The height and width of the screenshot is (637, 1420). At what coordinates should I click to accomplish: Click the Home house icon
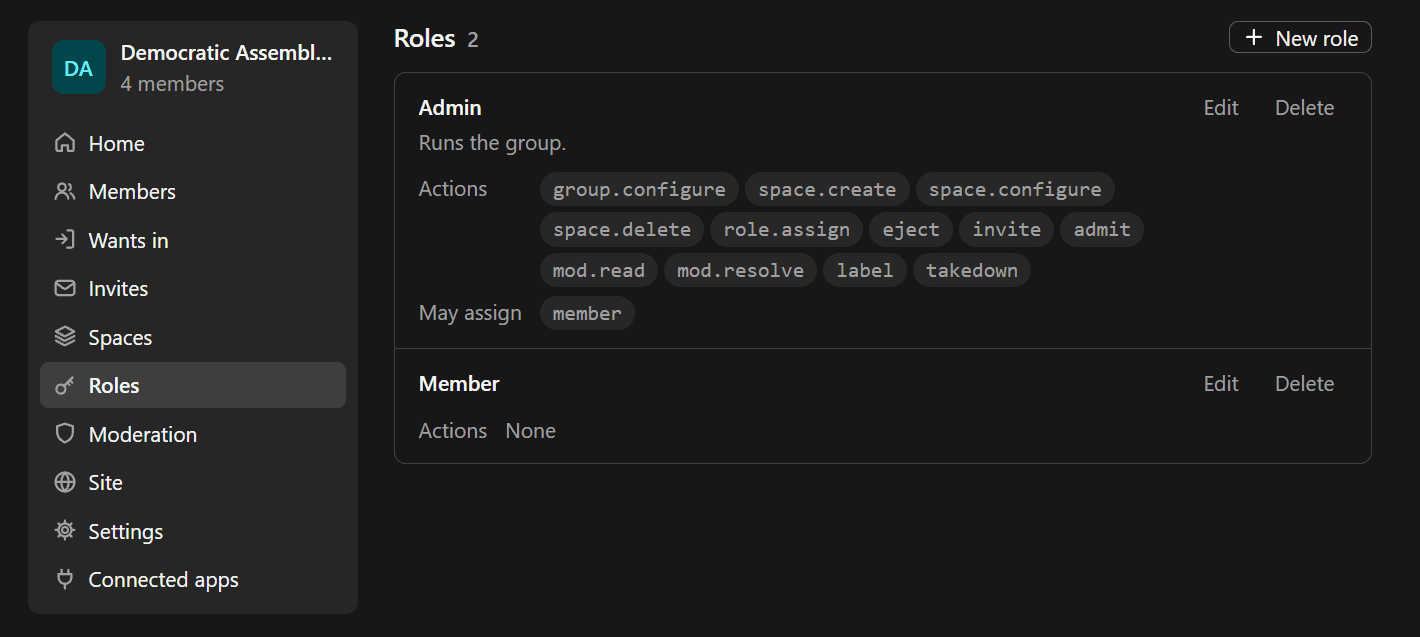point(65,143)
